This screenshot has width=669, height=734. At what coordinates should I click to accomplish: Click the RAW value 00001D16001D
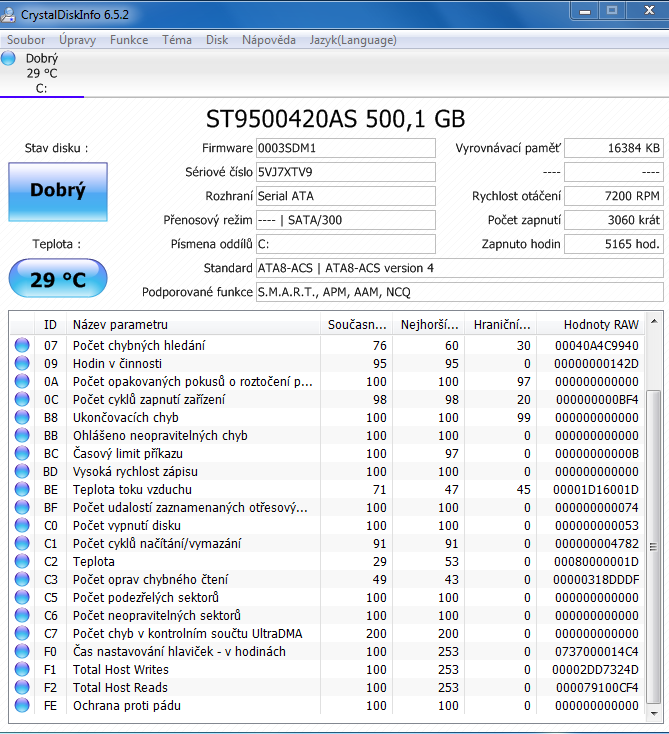point(595,490)
